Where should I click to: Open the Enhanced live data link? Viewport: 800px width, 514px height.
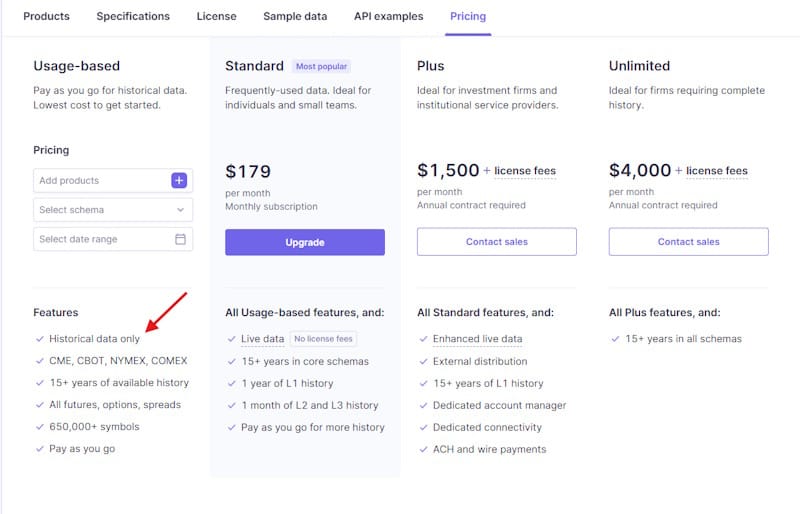[477, 339]
